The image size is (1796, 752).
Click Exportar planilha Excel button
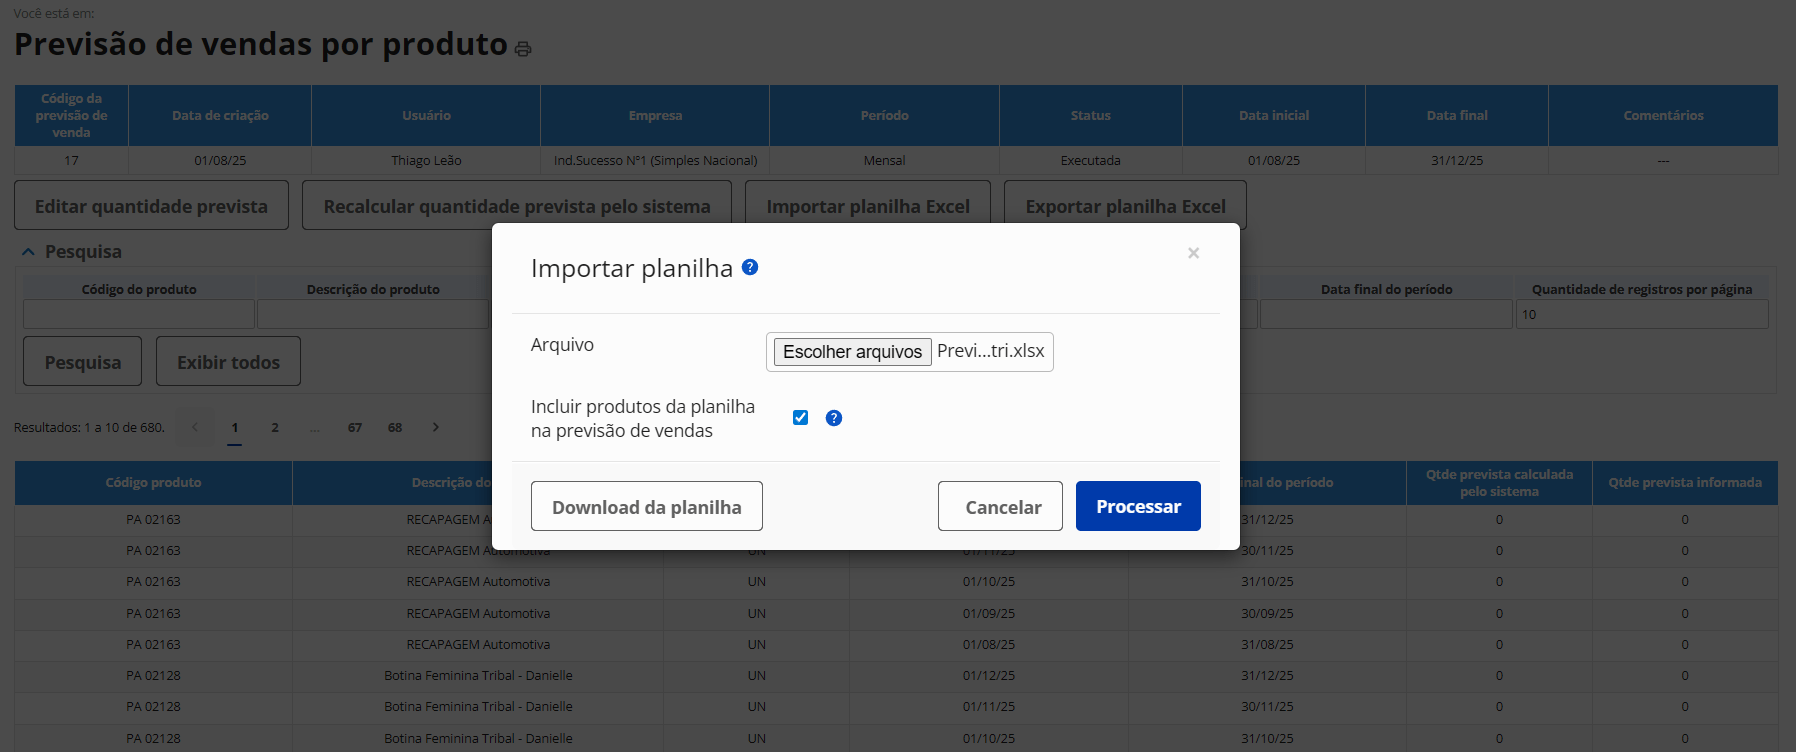pos(1125,206)
